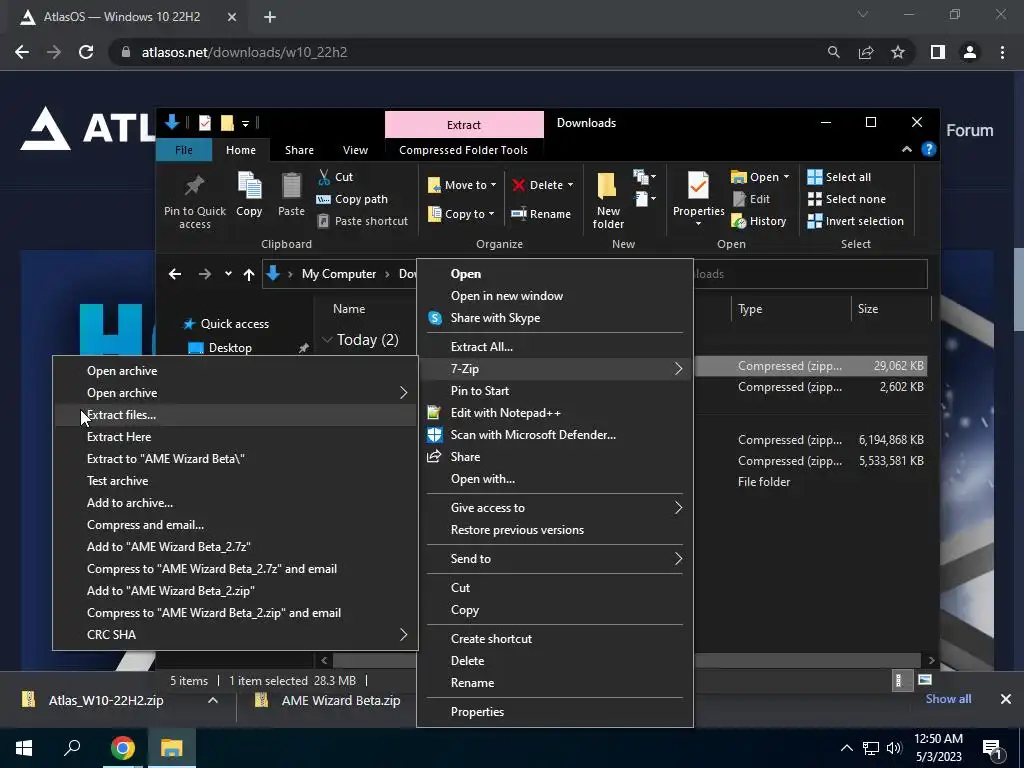Viewport: 1024px width, 768px height.
Task: Reload the Chrome page
Action: (x=86, y=52)
